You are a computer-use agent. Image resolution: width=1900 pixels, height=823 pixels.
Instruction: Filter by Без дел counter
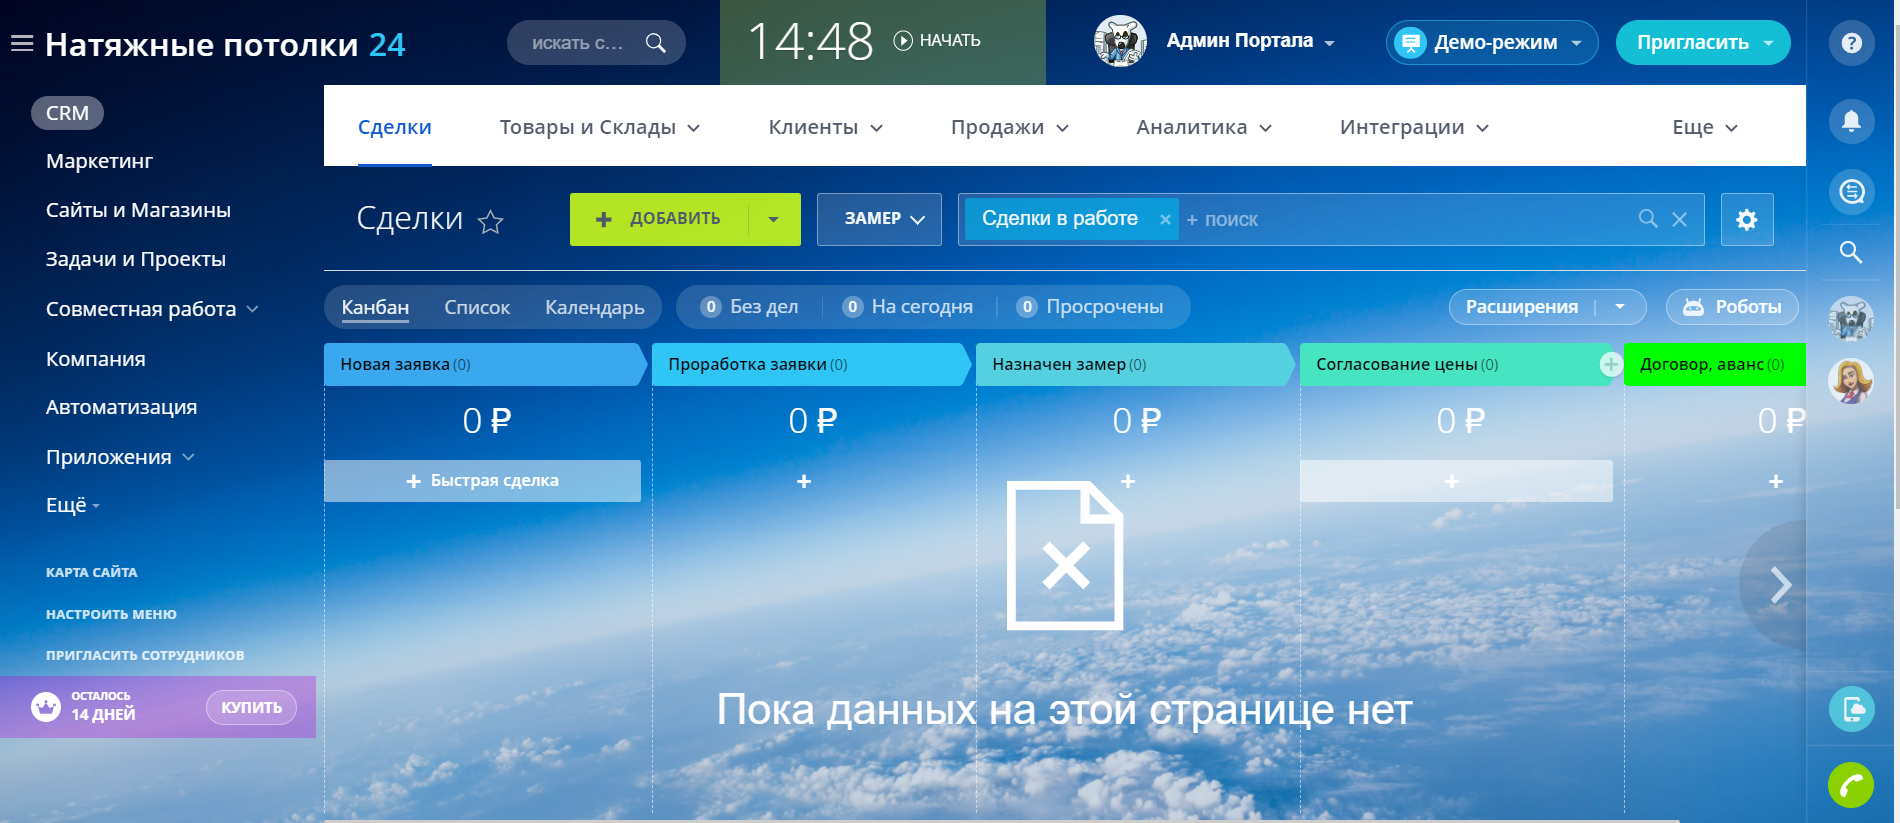[x=749, y=307]
